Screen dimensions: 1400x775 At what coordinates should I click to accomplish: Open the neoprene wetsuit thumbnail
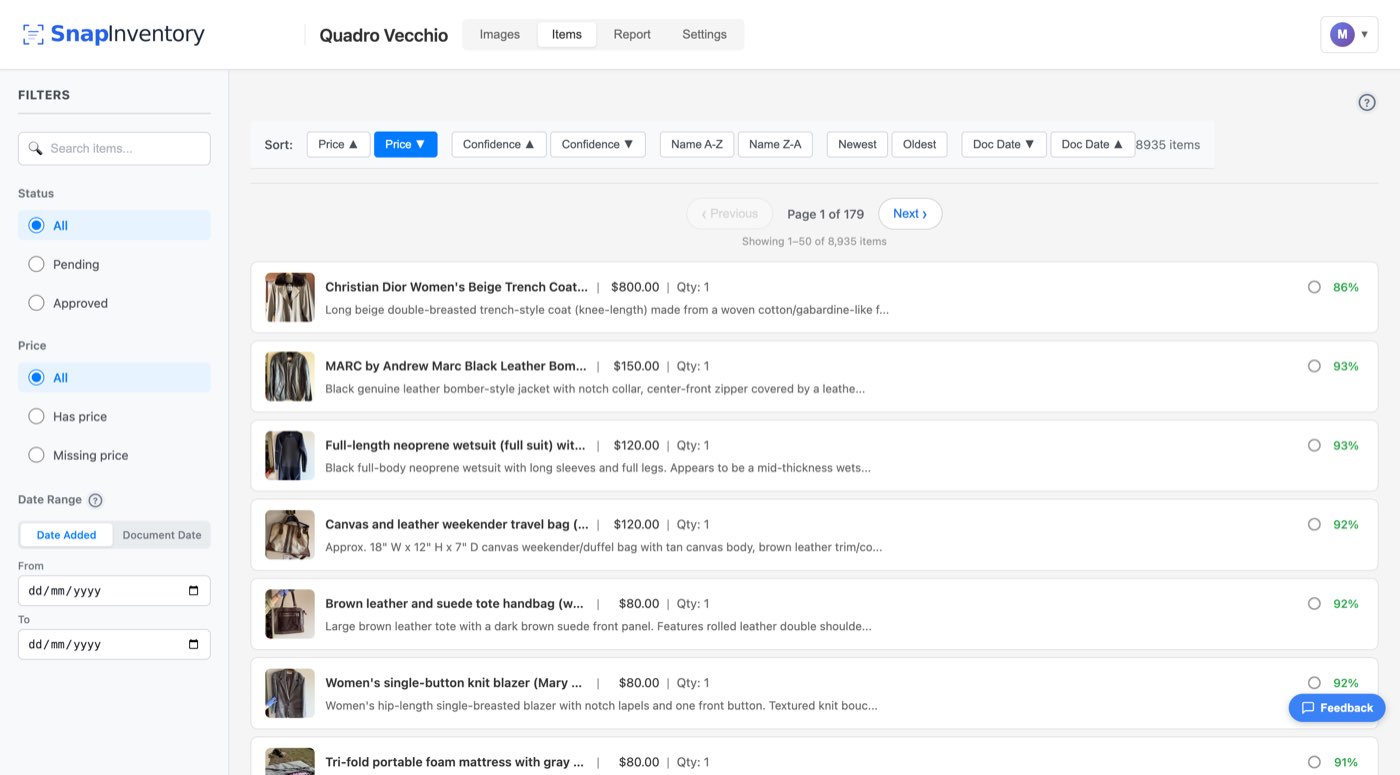(290, 455)
